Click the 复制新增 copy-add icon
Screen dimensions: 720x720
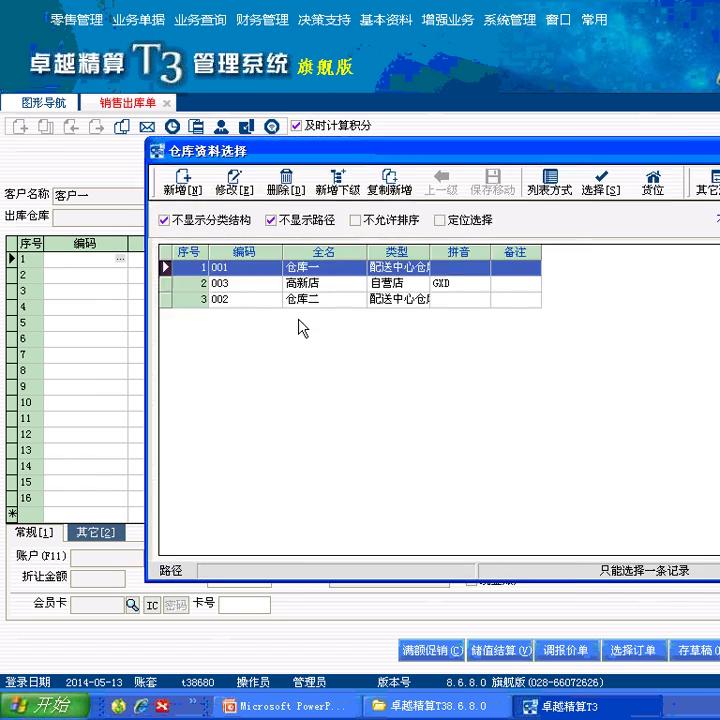[x=389, y=176]
